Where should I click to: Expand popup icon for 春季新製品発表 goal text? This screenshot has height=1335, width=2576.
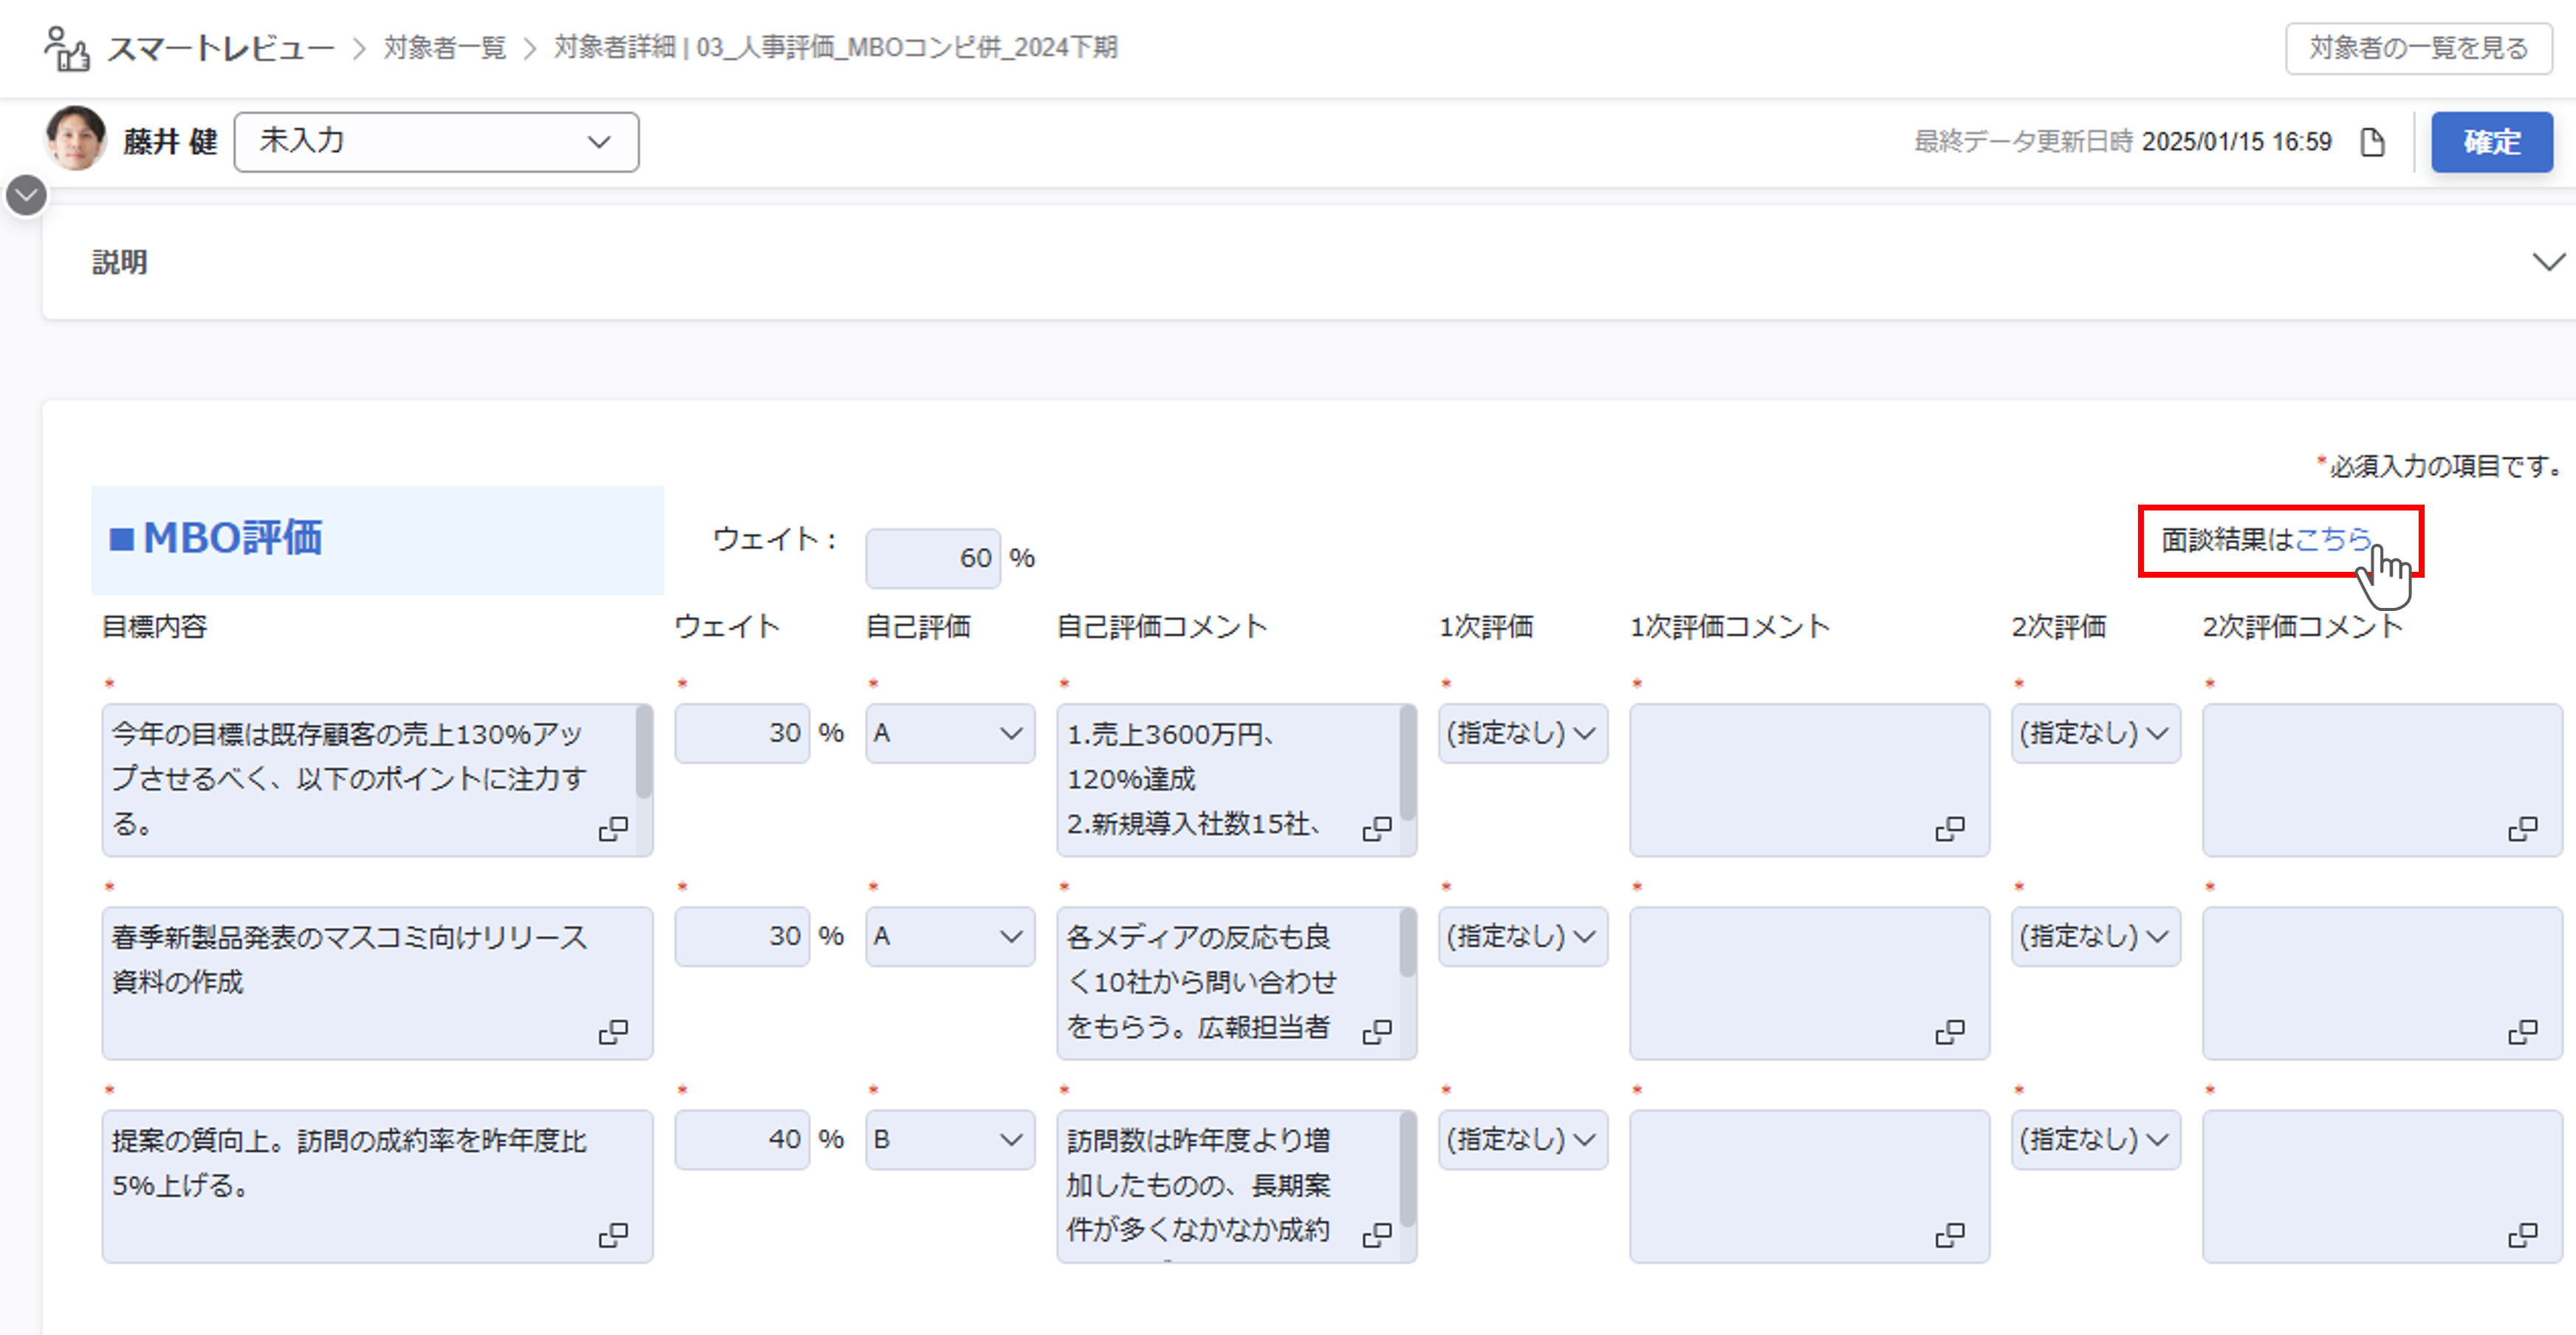613,1031
